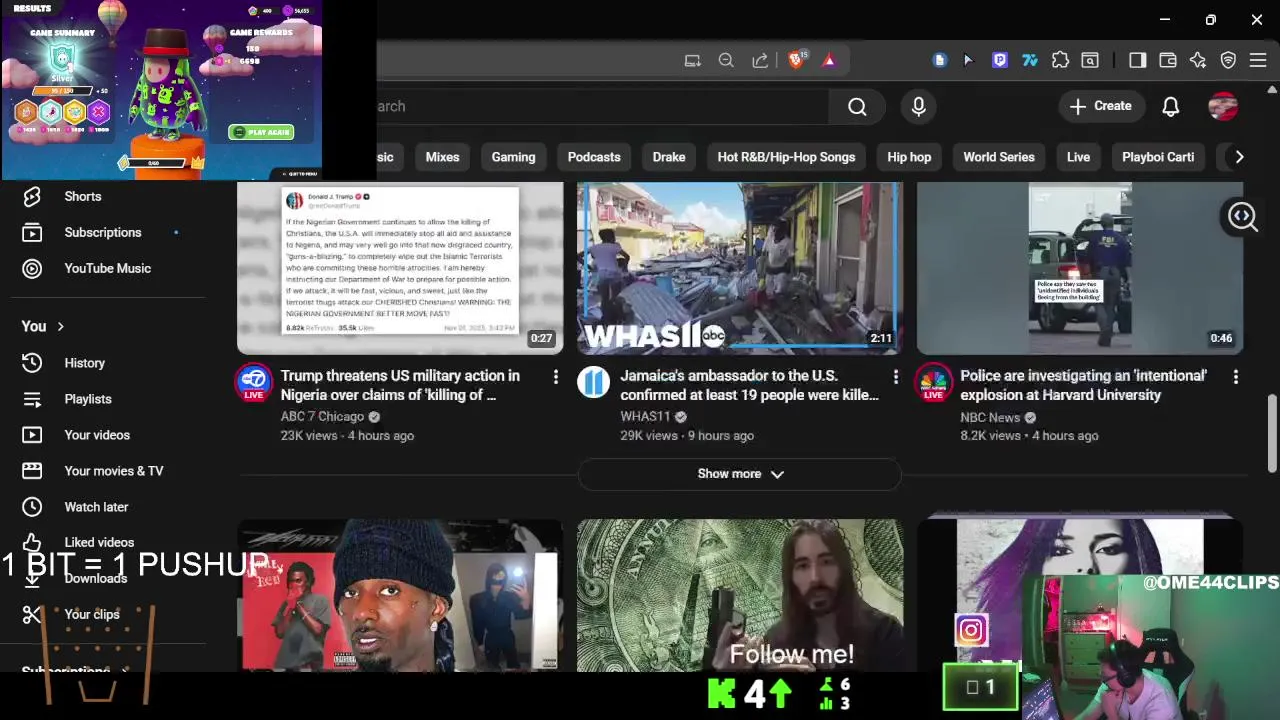Open Liked videos in the sidebar
The image size is (1280, 720).
coord(99,542)
